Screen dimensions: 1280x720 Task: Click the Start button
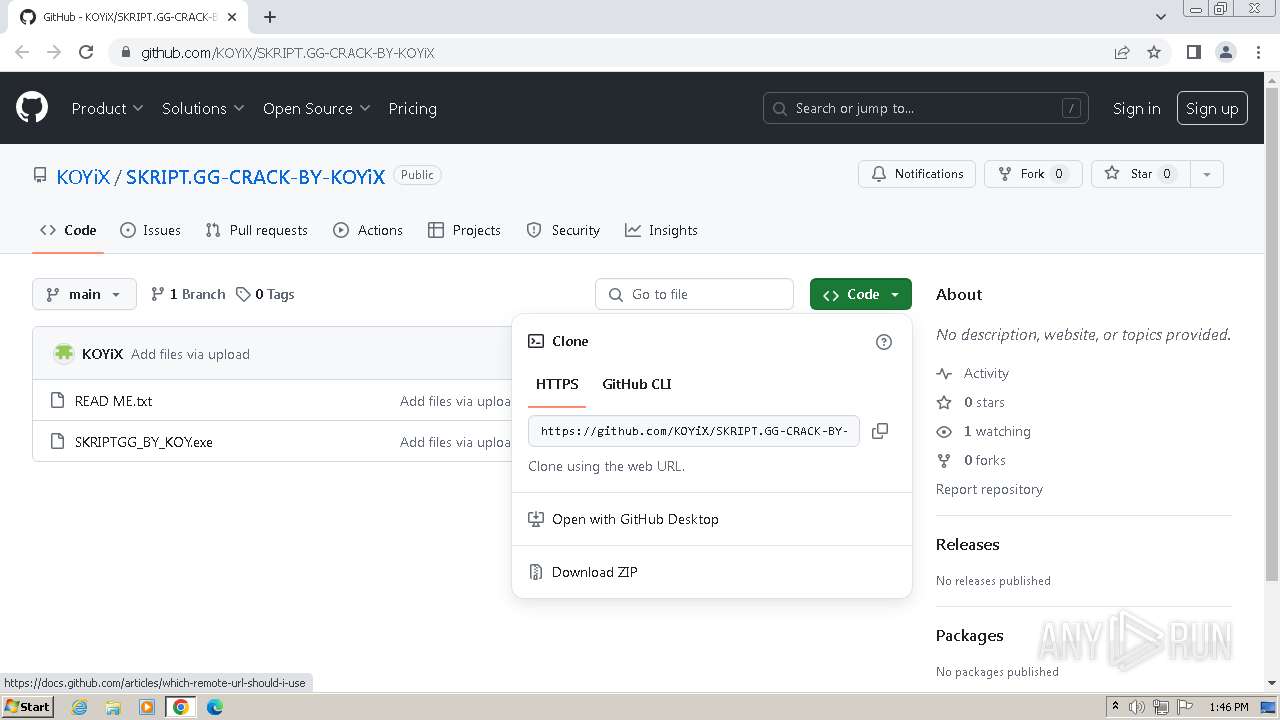click(x=27, y=706)
